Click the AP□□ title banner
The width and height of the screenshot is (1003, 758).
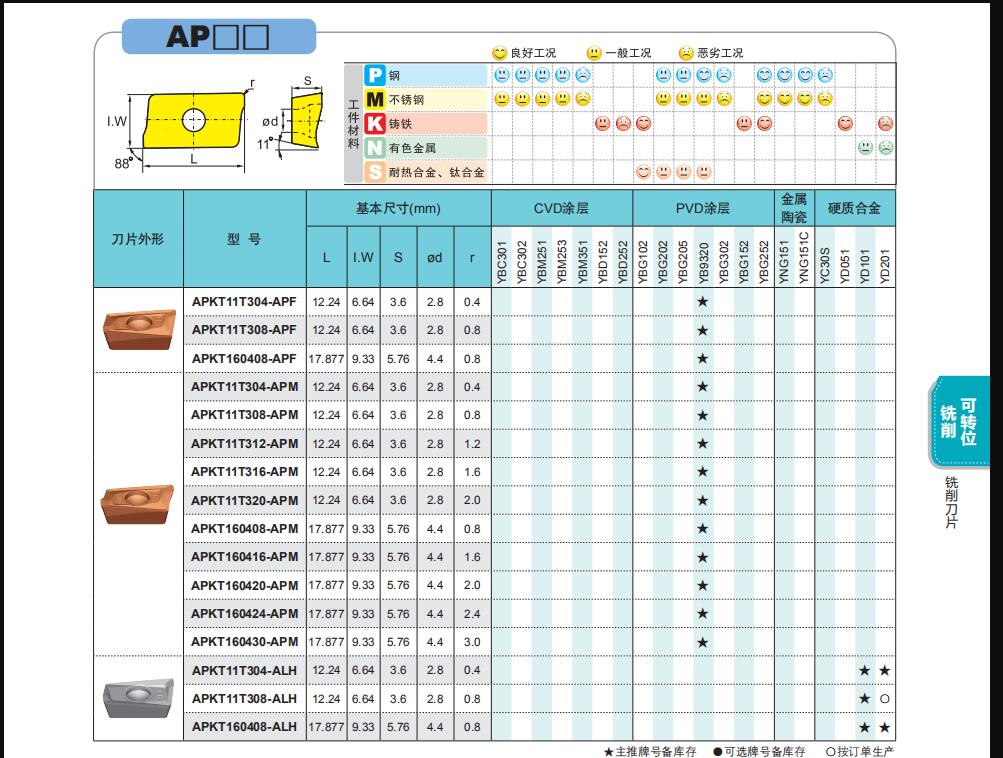[218, 37]
